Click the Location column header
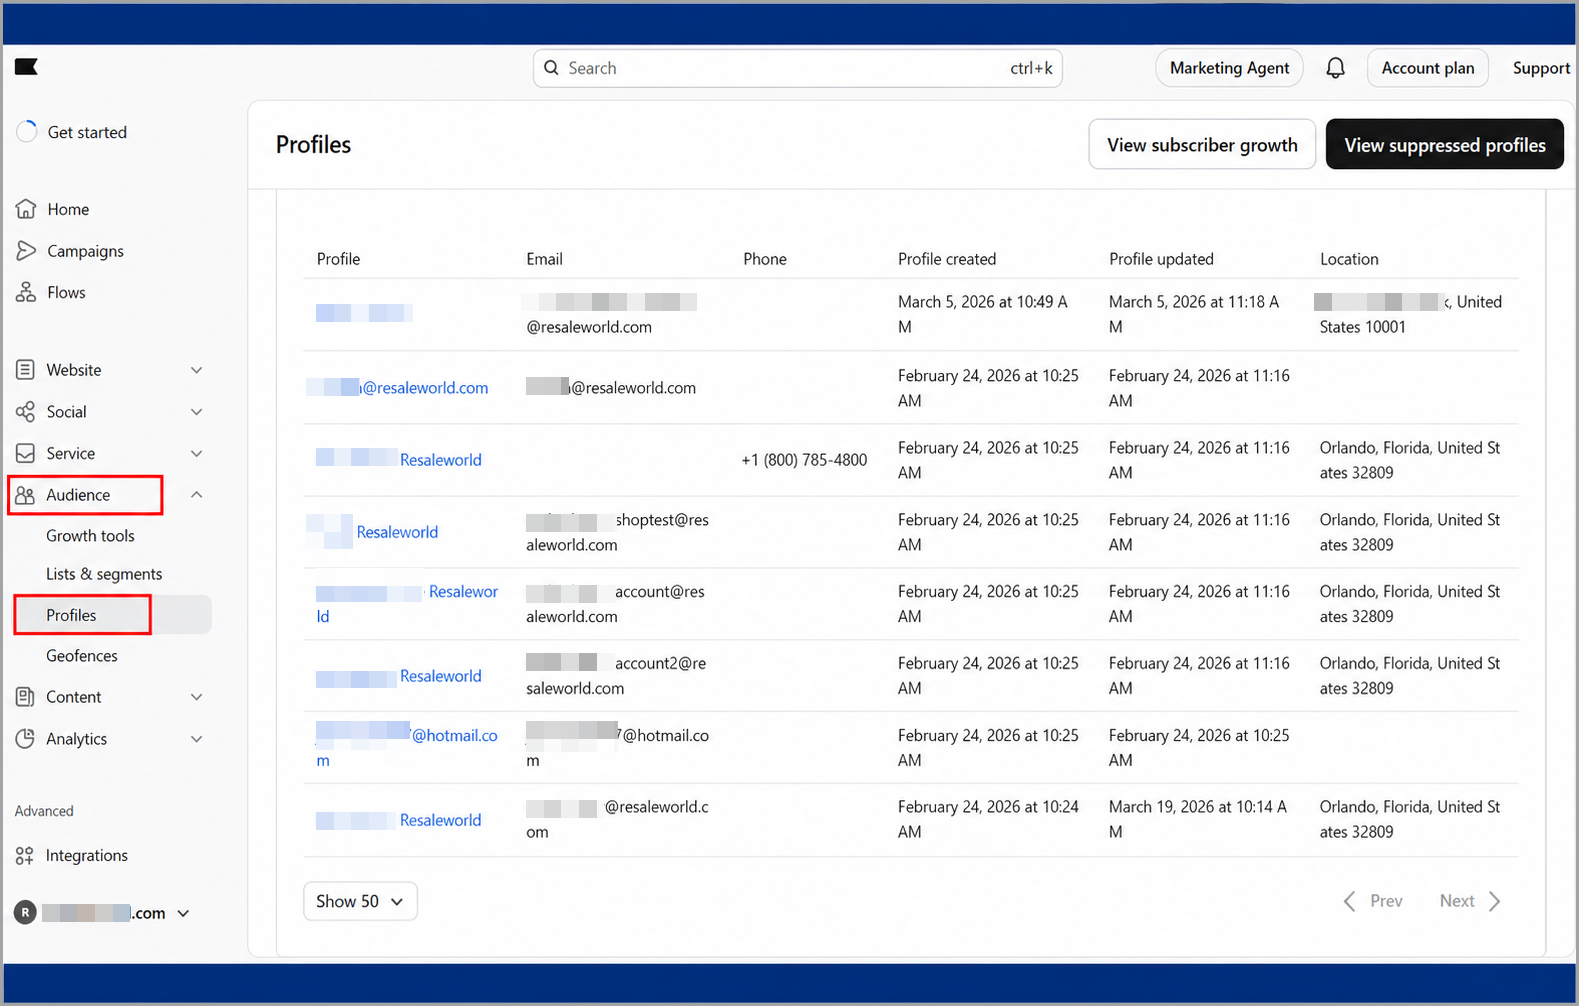This screenshot has width=1579, height=1006. coord(1349,259)
